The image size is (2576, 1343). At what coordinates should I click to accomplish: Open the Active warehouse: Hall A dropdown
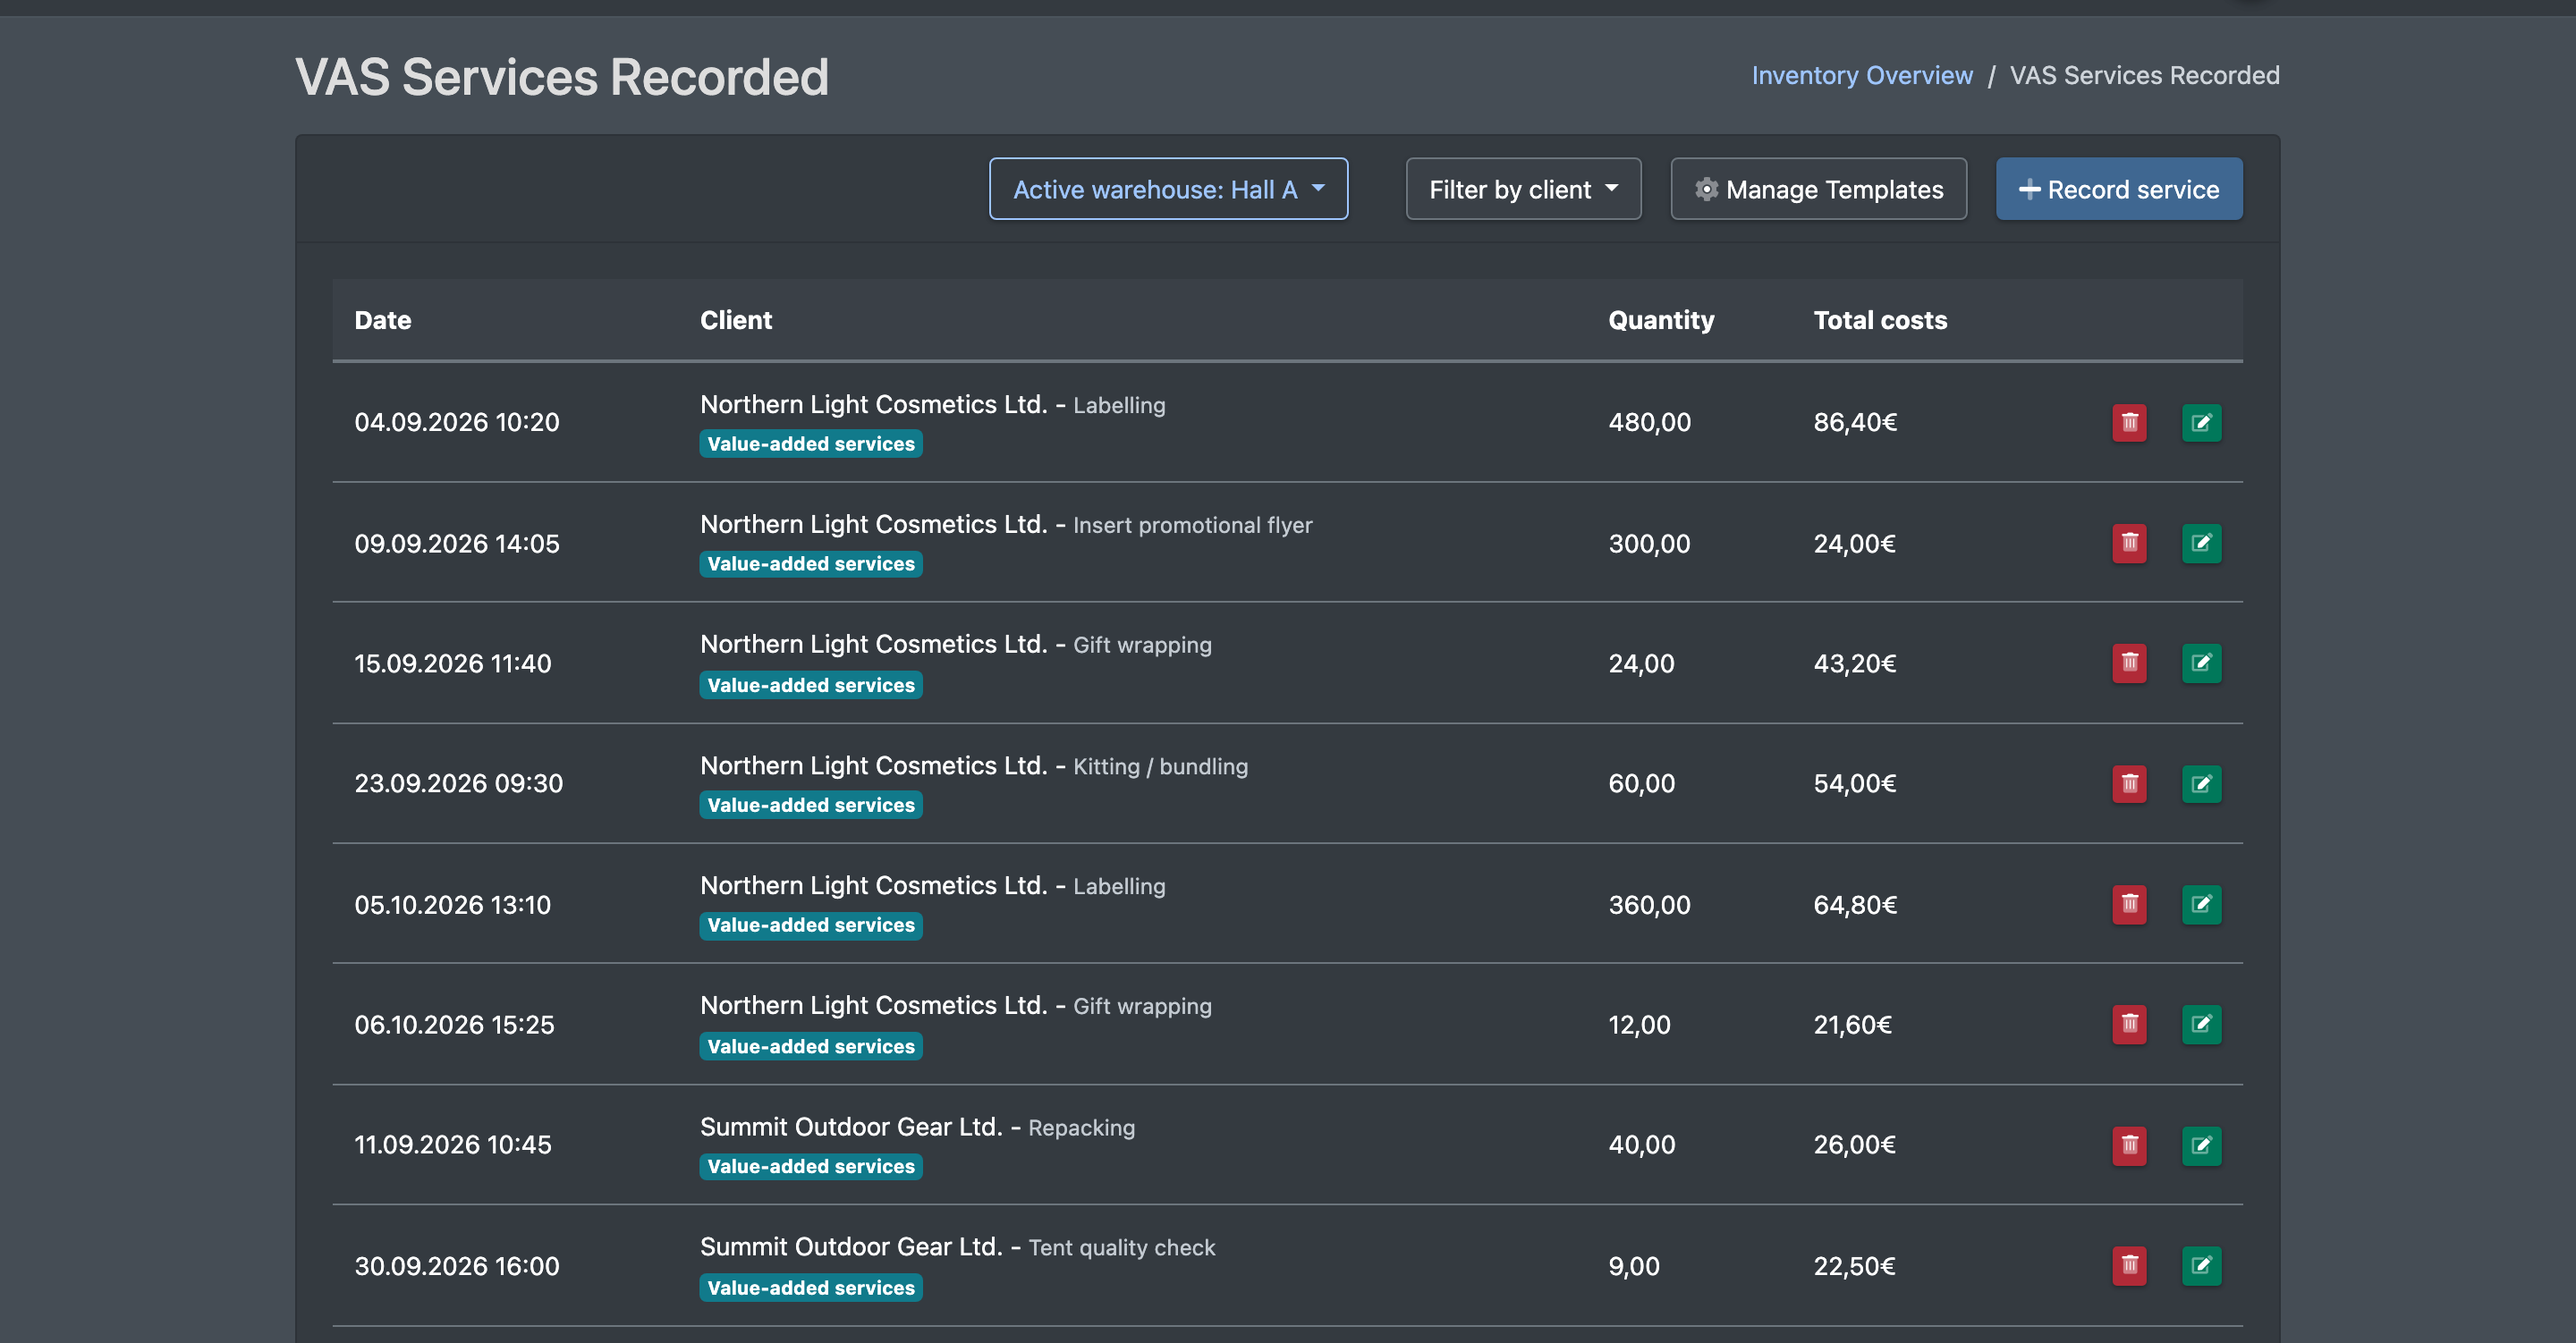click(1168, 189)
